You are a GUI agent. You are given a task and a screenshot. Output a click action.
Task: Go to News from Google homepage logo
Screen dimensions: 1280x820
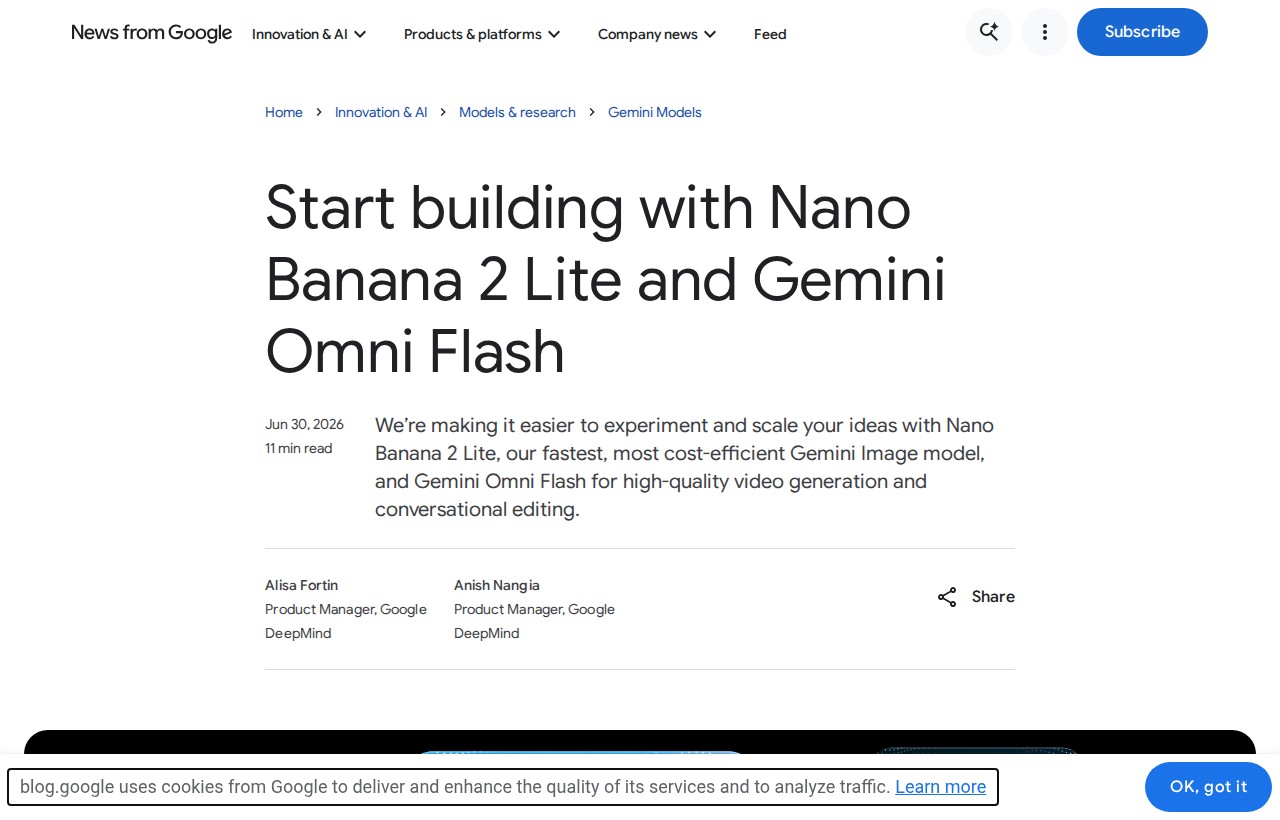(152, 33)
